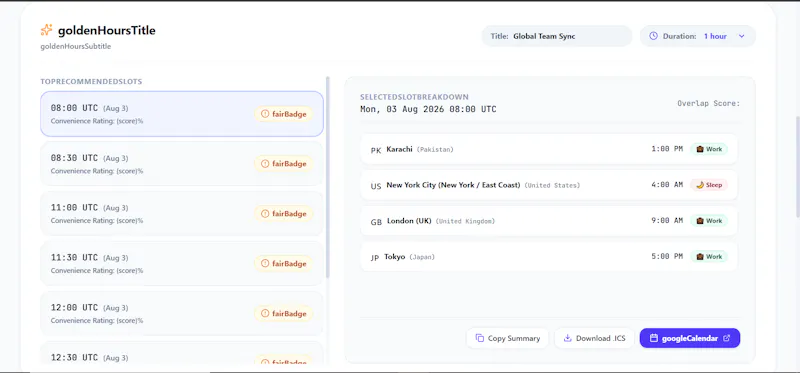Click the PK country code label
This screenshot has width=800, height=373.
(376, 150)
